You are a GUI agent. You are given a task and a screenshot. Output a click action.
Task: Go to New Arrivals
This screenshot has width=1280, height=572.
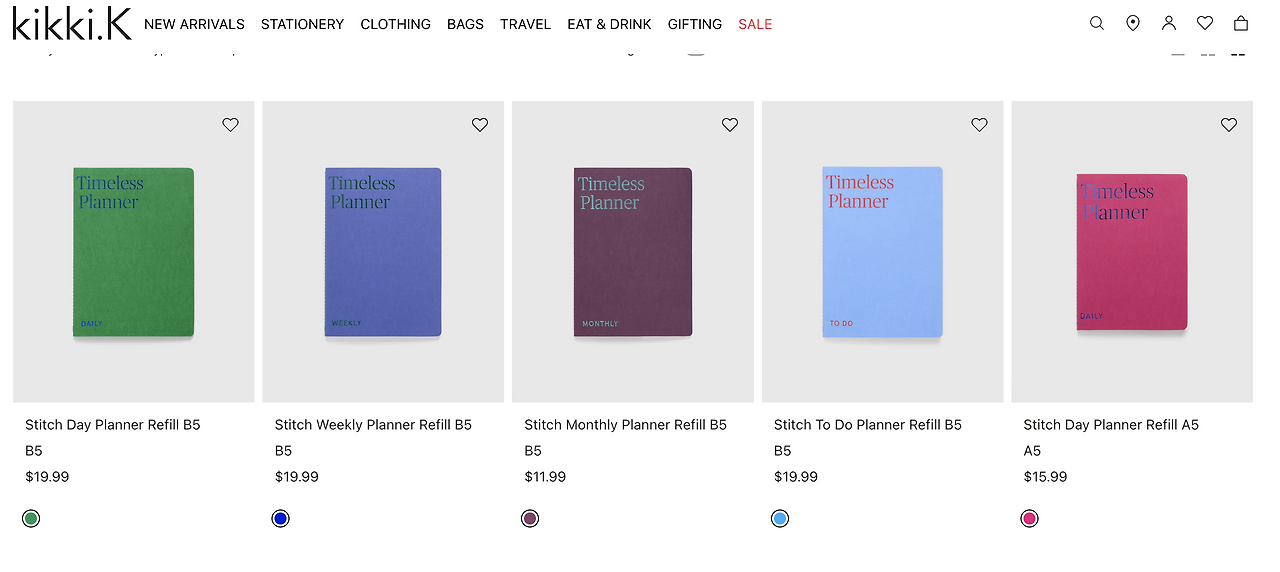(194, 24)
